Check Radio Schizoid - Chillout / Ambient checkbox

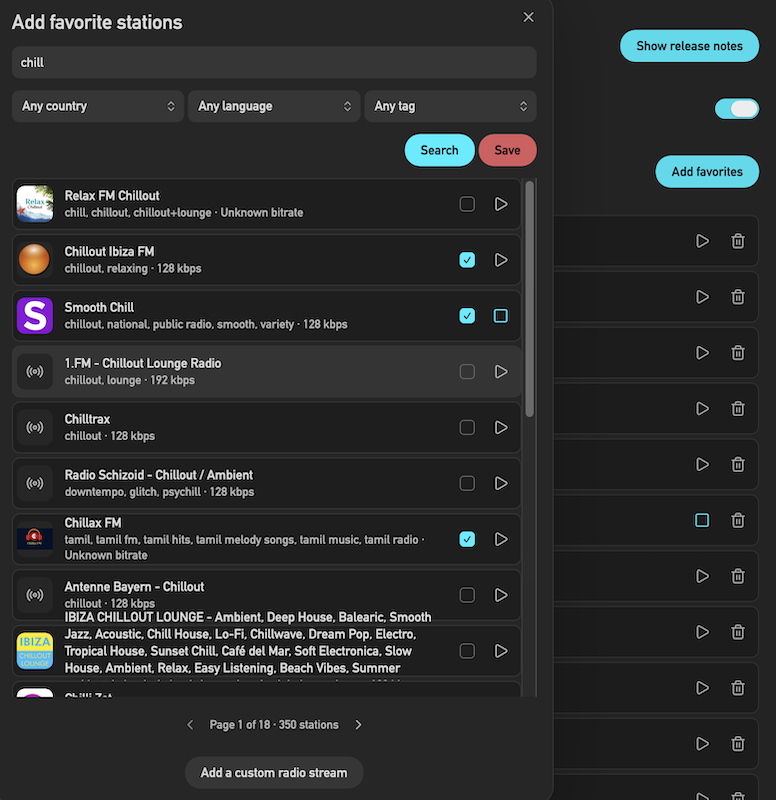pyautogui.click(x=467, y=483)
